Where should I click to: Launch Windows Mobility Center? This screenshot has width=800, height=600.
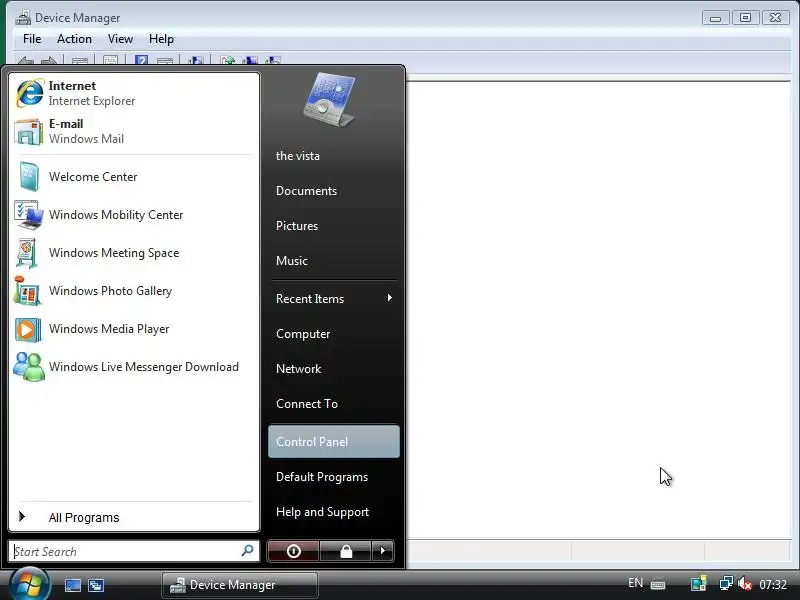coord(134,215)
